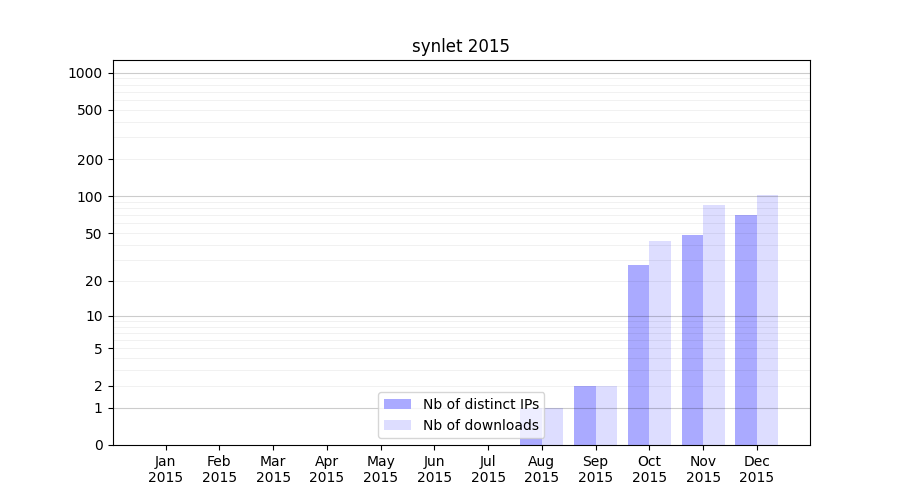The height and width of the screenshot is (500, 900).
Task: Click the Dec 2015 distinct IPs bar
Action: click(746, 330)
